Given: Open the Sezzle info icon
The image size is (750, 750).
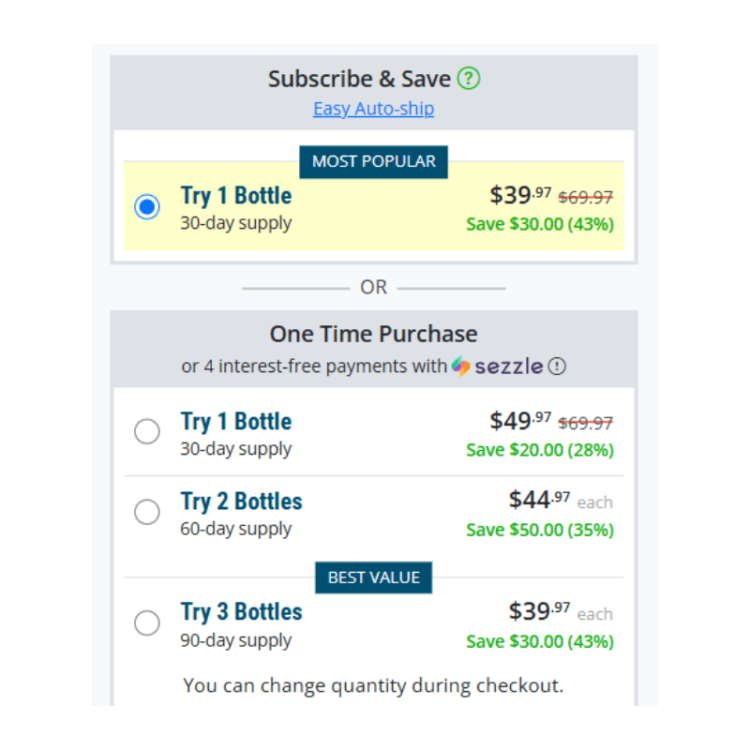Looking at the screenshot, I should pyautogui.click(x=557, y=366).
